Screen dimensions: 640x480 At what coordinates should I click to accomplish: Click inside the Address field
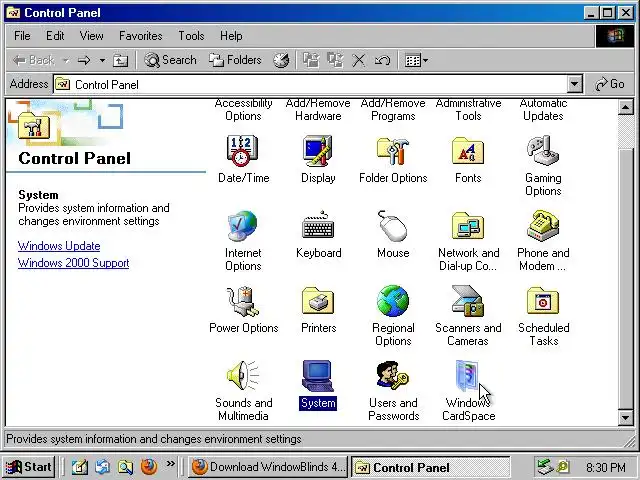pyautogui.click(x=310, y=84)
